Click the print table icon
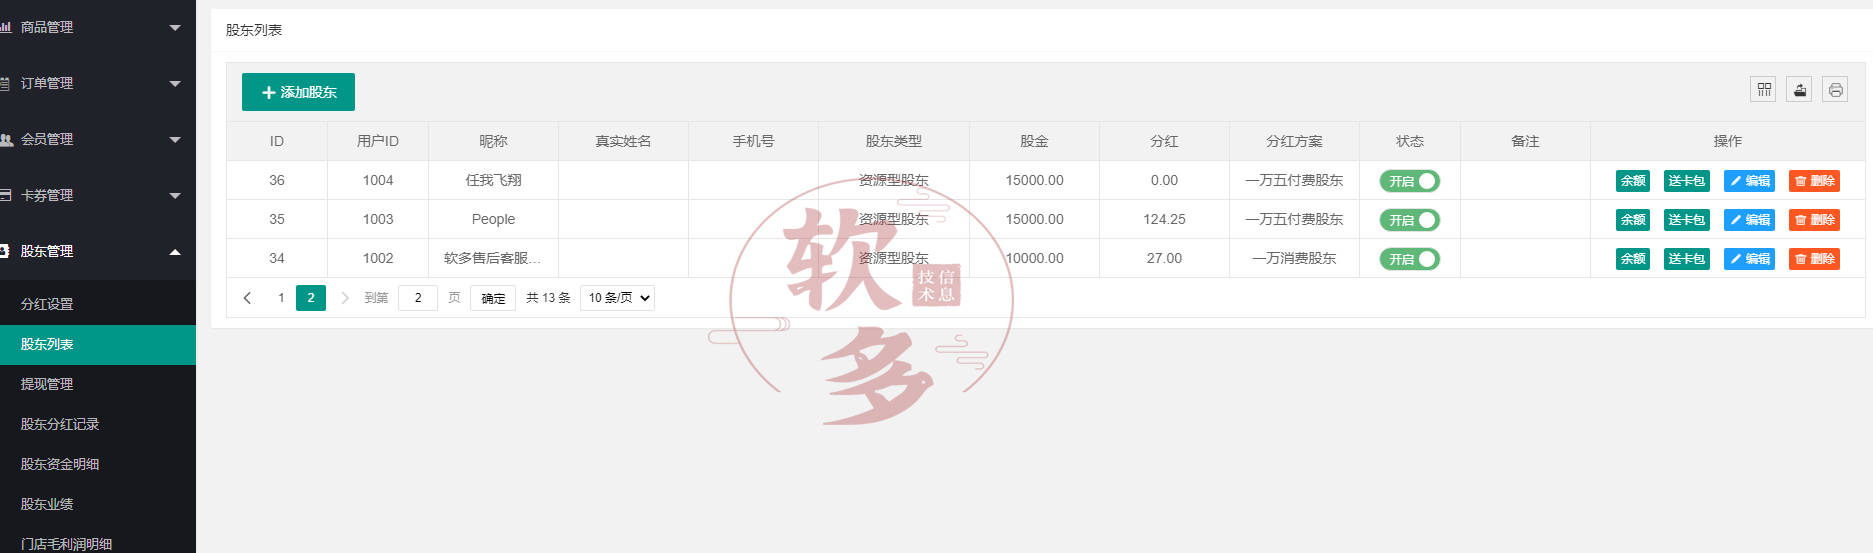Screen dimensions: 1873x553 point(1835,90)
